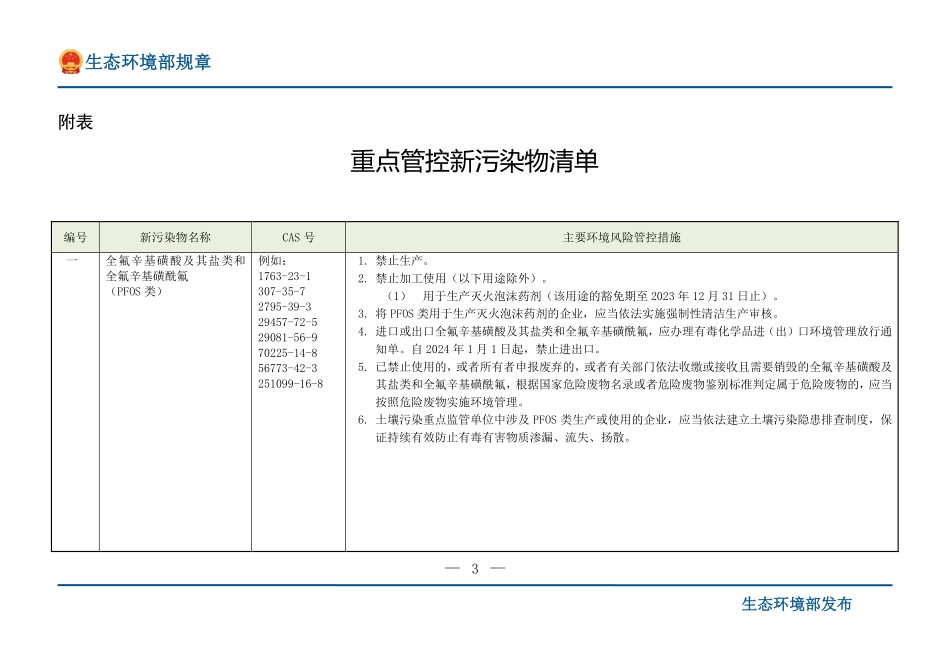Click the 禁止生产 measure item

394,260
